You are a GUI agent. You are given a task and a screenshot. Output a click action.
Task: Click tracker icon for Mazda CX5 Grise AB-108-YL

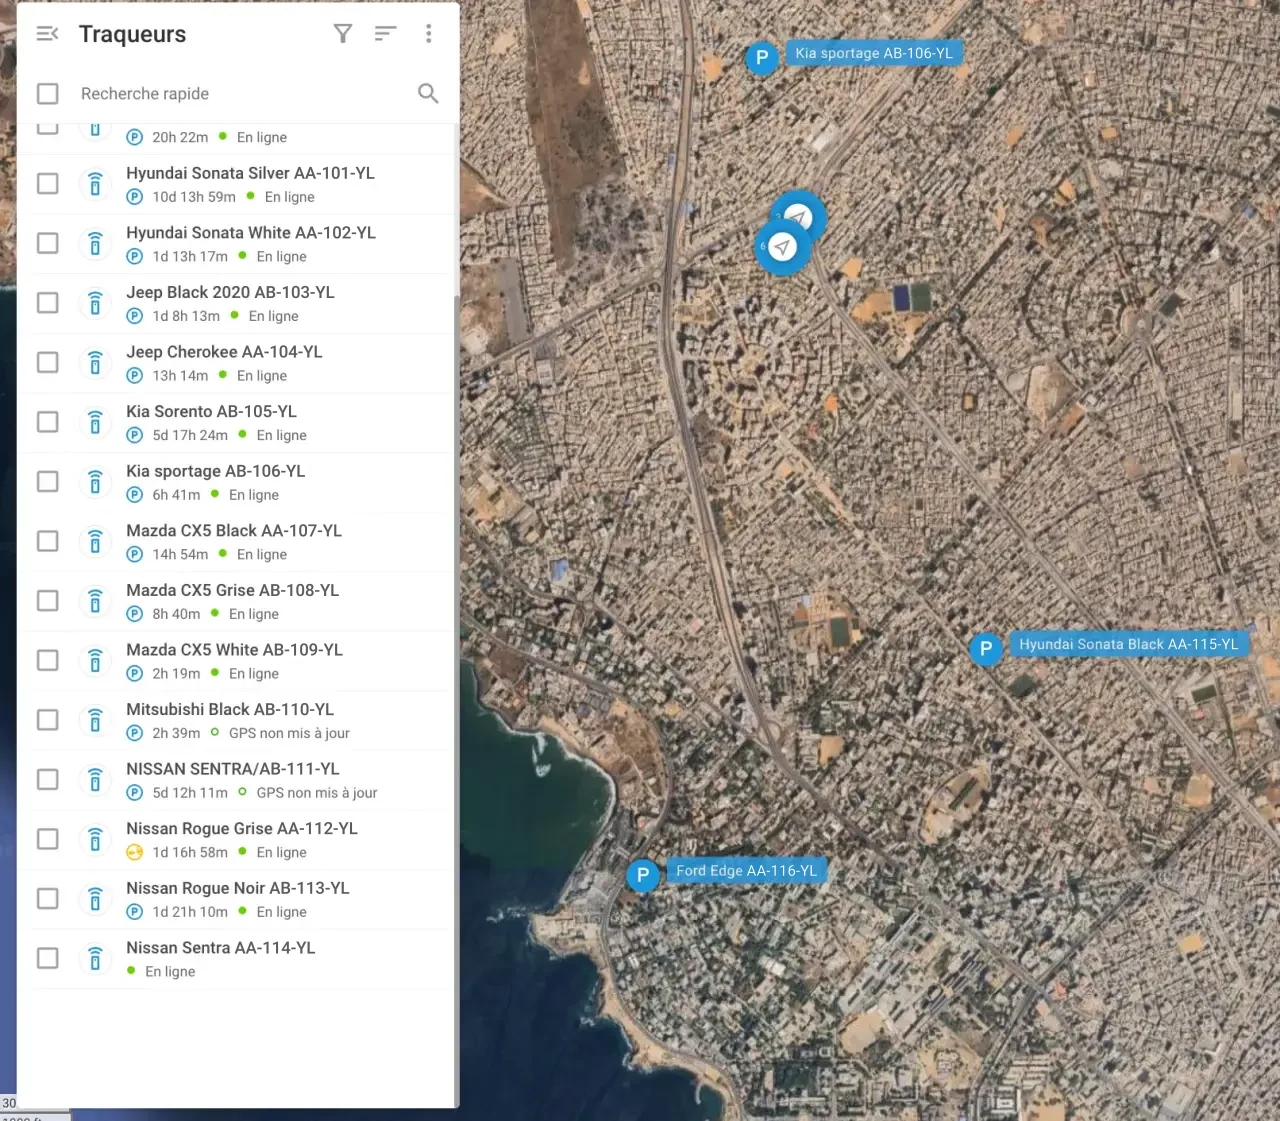tap(95, 601)
